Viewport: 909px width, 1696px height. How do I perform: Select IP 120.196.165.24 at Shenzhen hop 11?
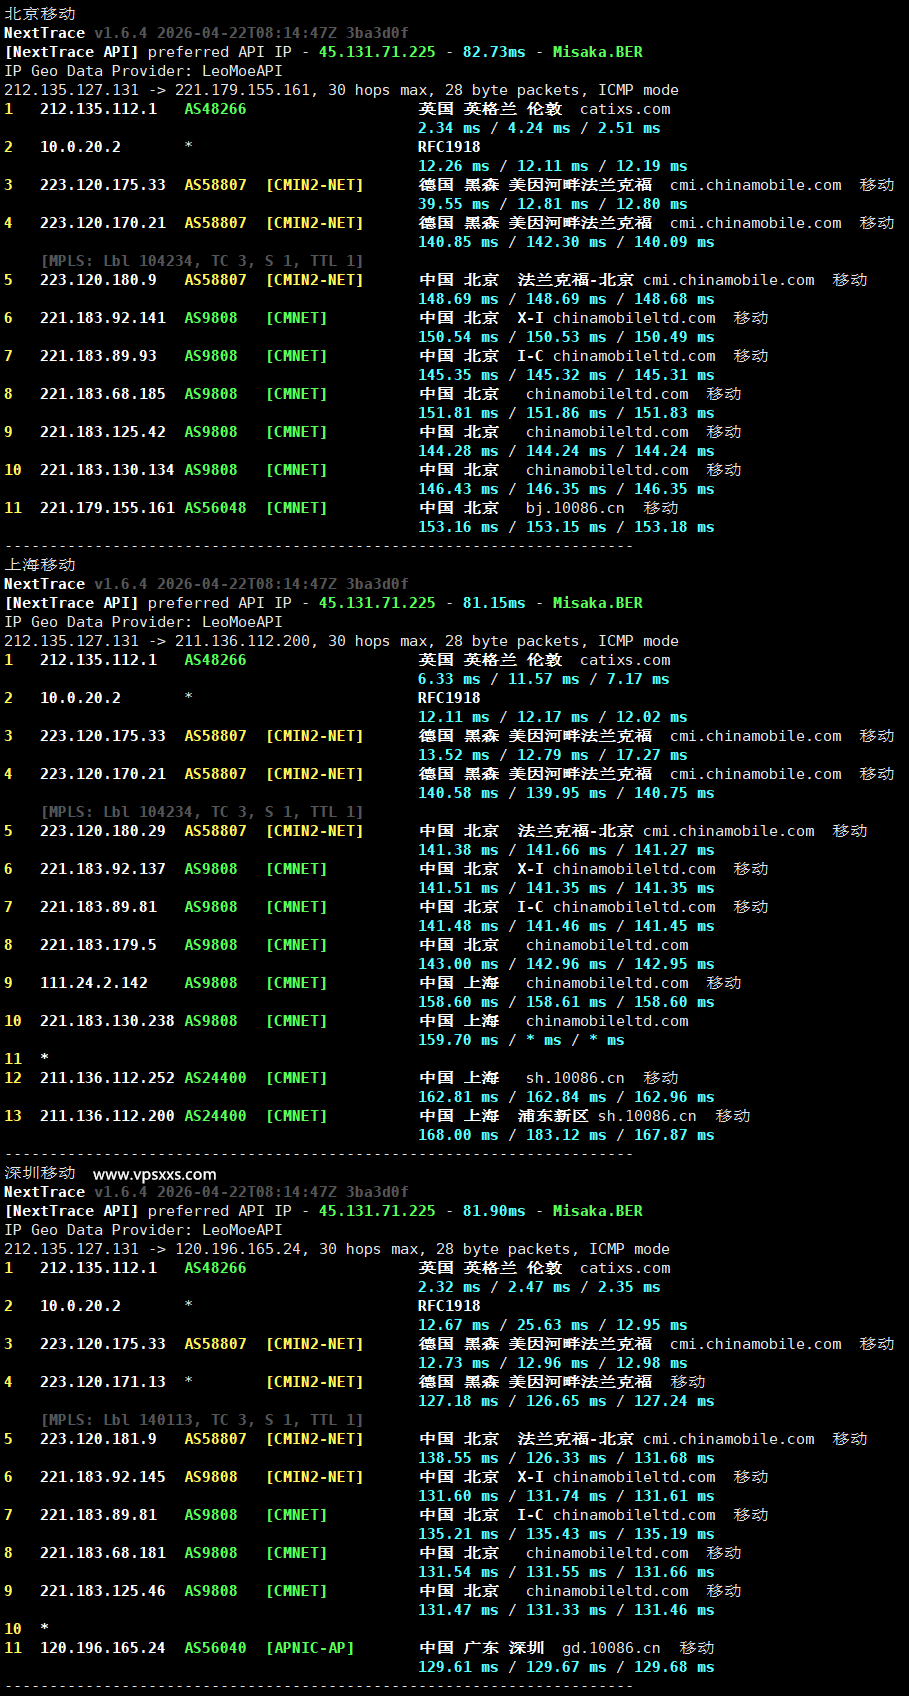pos(103,1648)
